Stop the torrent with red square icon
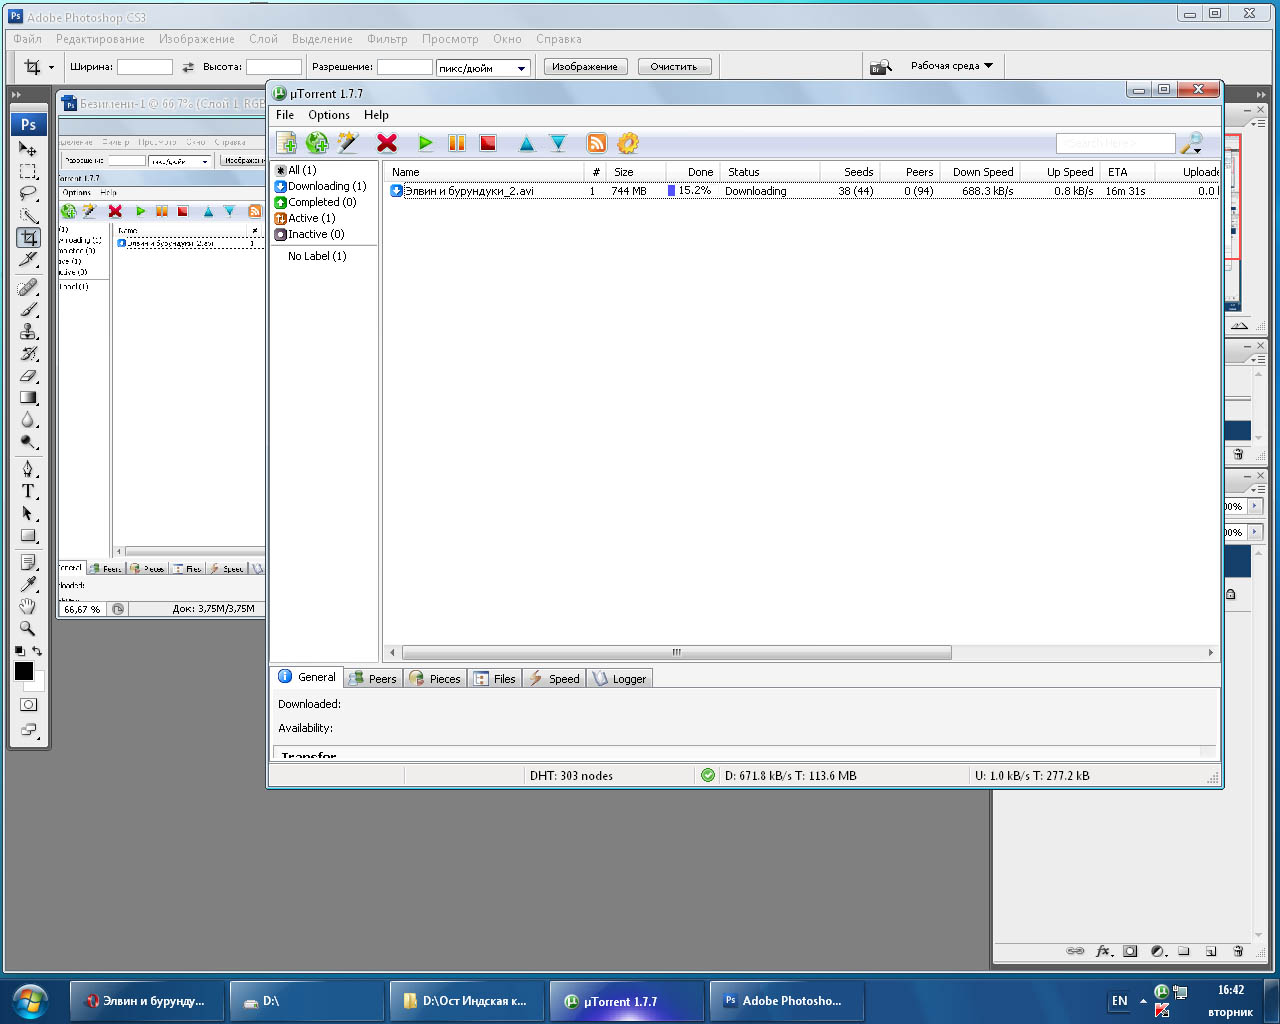Screen dimensions: 1280x1024 point(488,143)
